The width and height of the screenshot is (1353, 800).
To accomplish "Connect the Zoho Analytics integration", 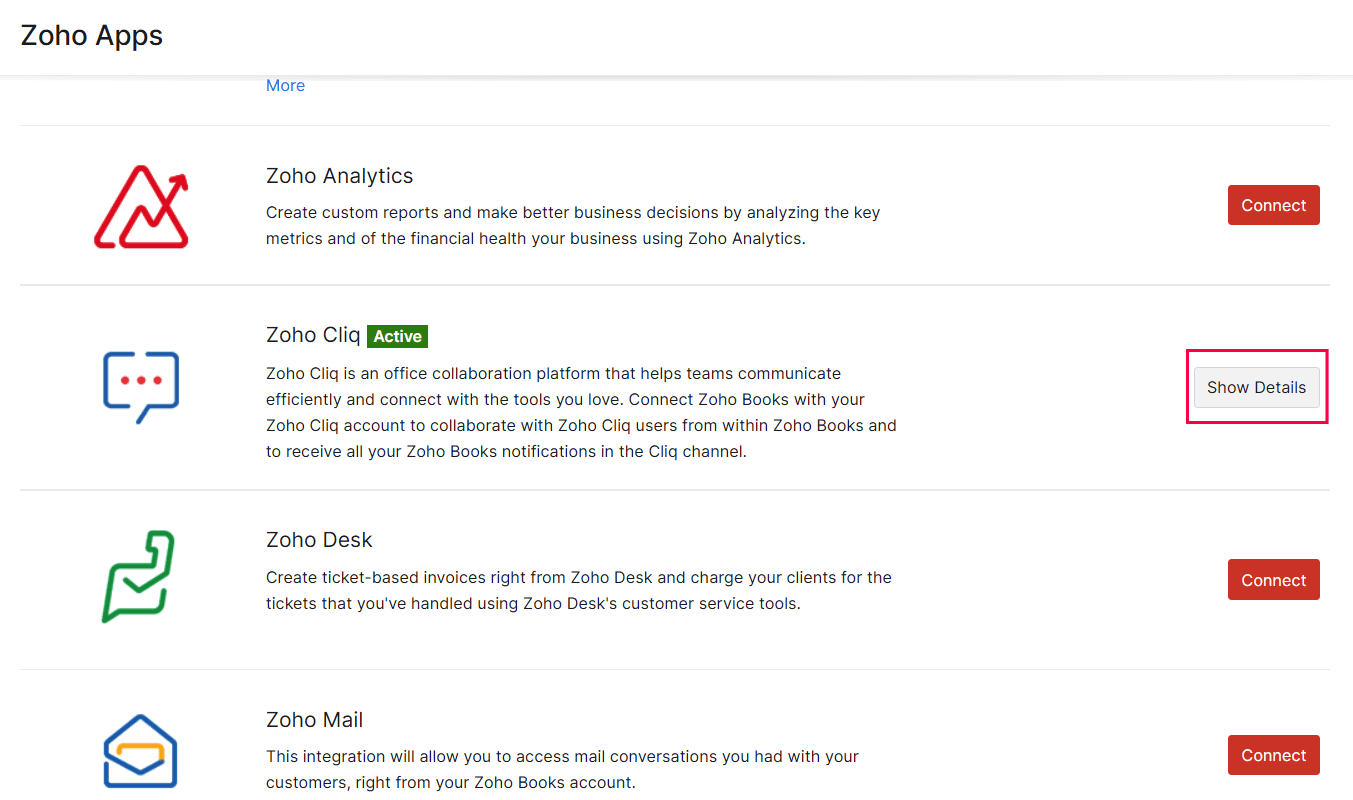I will (1273, 205).
